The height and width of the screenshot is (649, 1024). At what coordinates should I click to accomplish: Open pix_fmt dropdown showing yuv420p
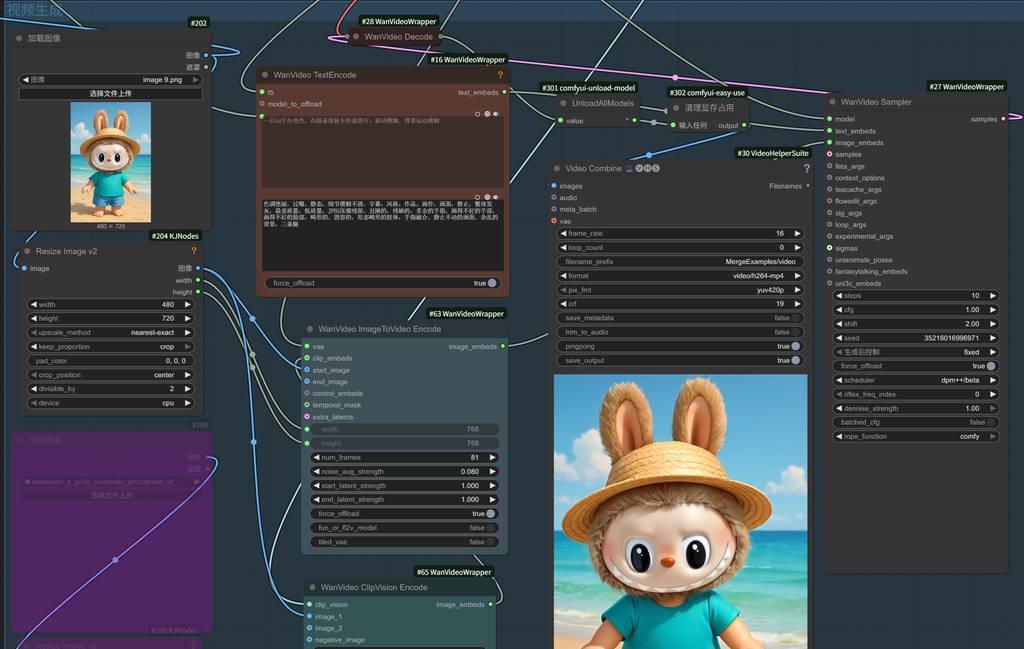click(x=680, y=290)
